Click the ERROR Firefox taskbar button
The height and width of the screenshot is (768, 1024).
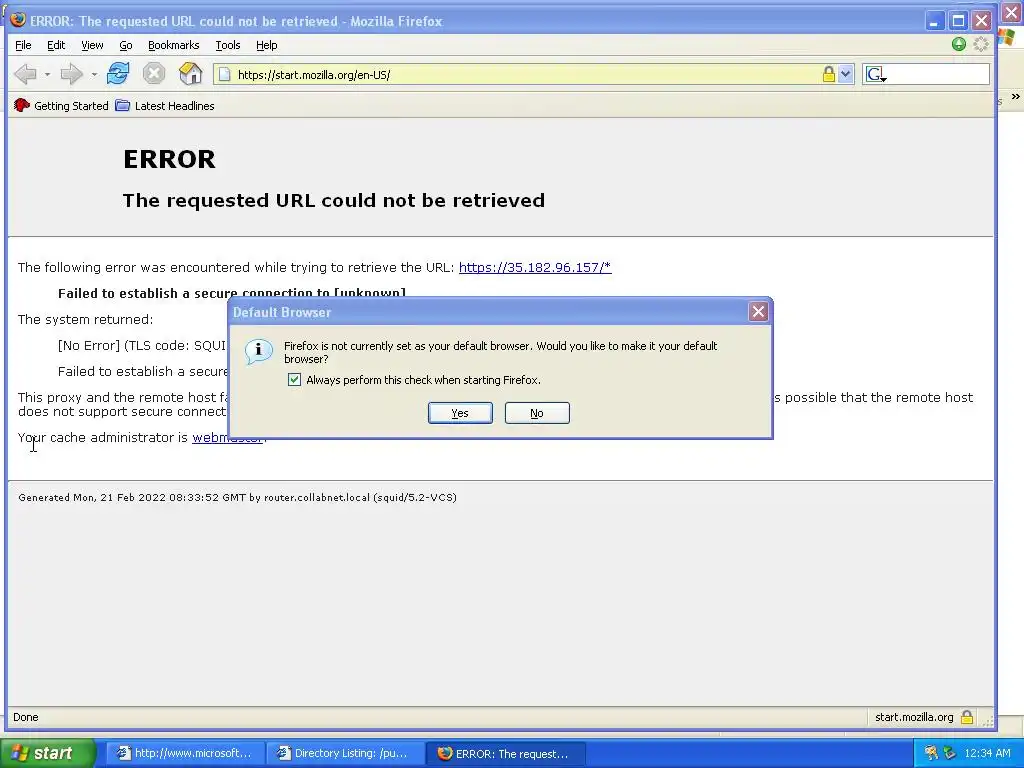(x=505, y=753)
